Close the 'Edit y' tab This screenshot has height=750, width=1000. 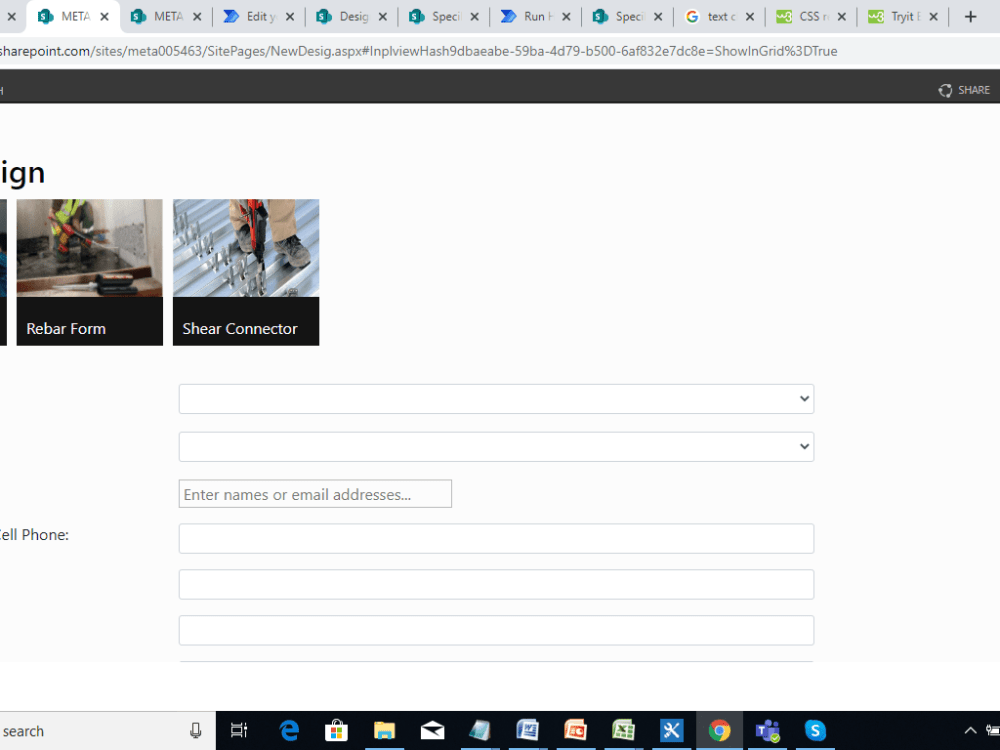pyautogui.click(x=290, y=17)
